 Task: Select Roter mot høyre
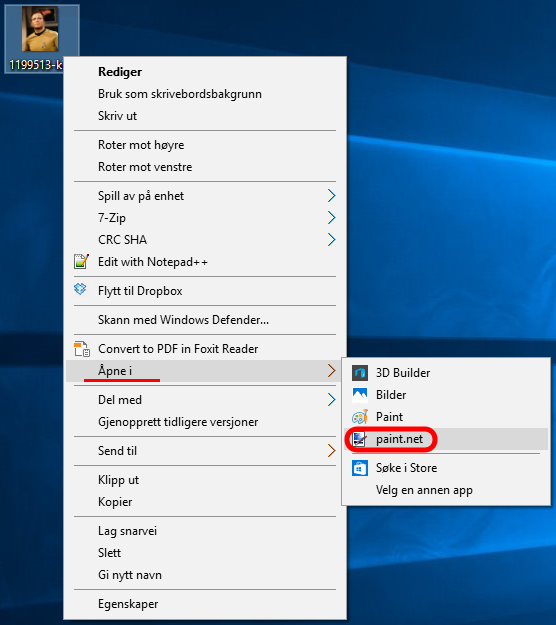click(141, 145)
